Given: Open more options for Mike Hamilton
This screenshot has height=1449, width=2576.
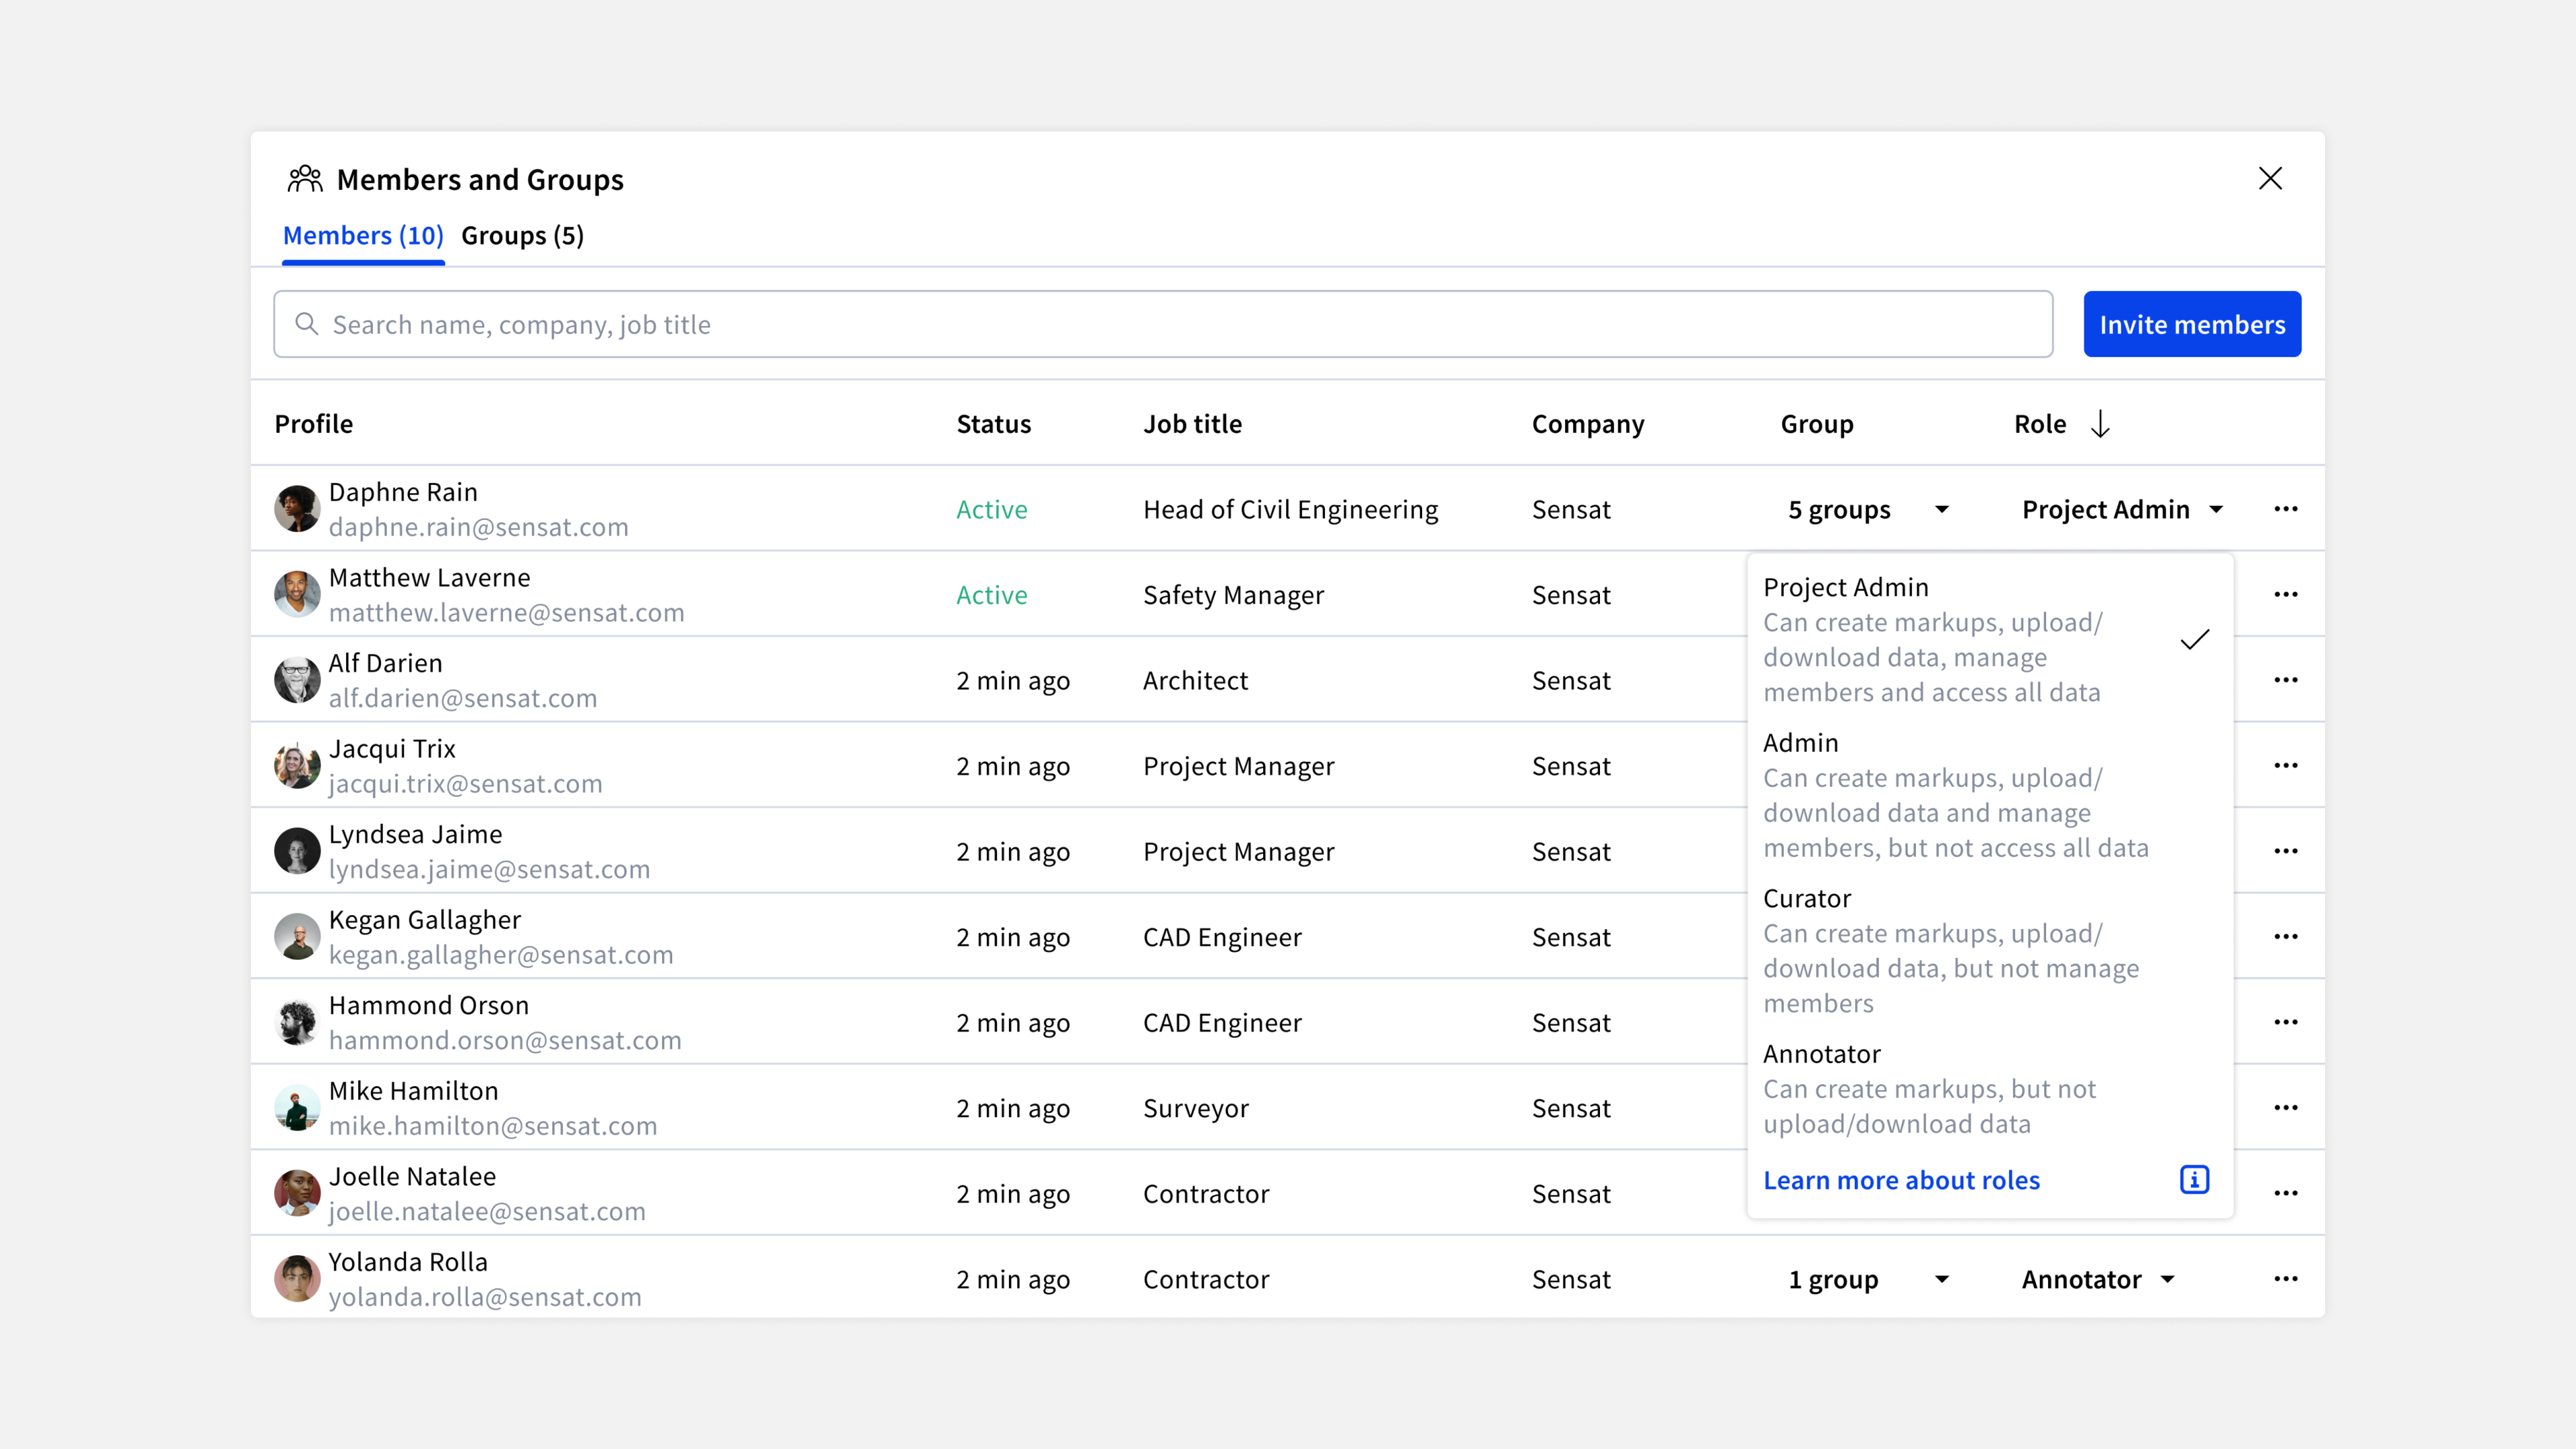Looking at the screenshot, I should click(2286, 1108).
